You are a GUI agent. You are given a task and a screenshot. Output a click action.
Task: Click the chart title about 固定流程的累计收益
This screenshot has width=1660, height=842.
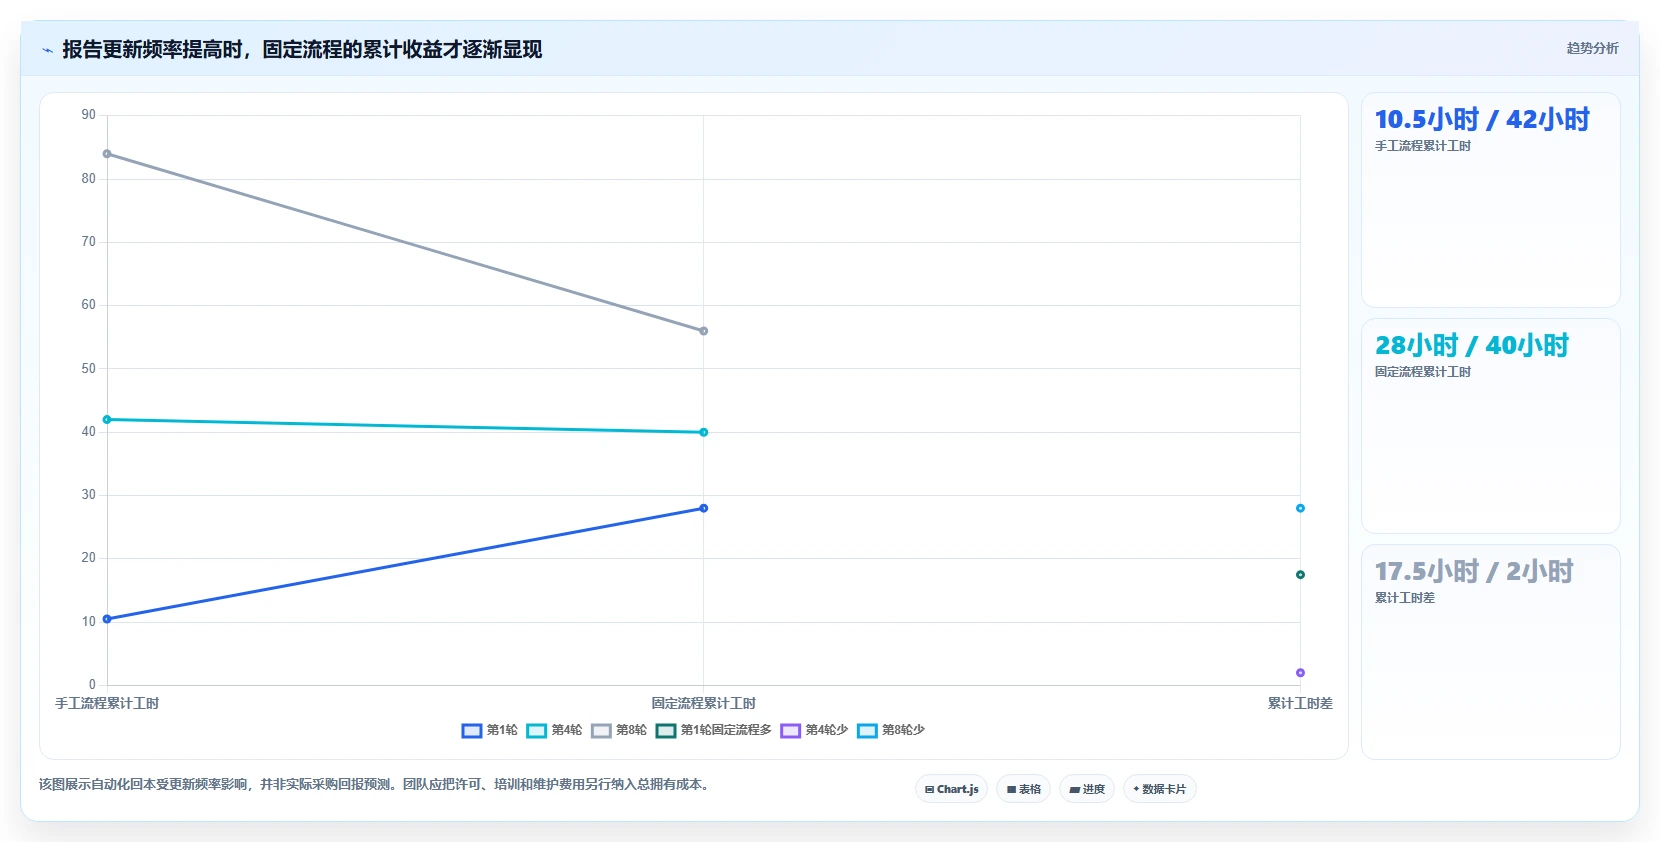tap(302, 49)
